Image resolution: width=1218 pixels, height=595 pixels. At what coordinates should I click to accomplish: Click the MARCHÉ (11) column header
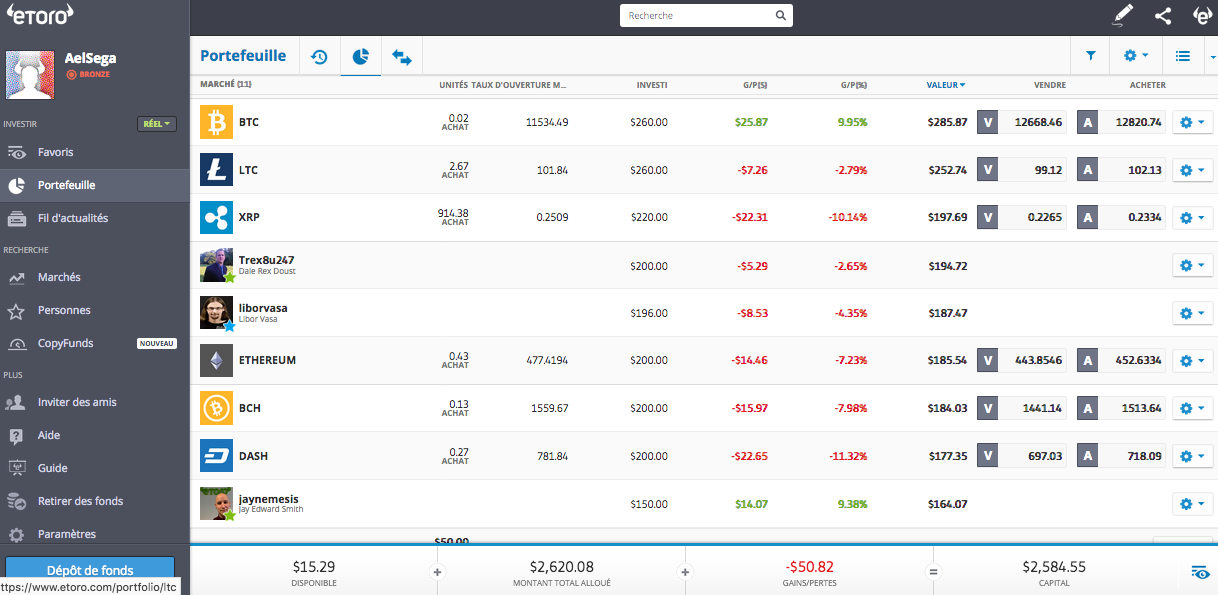point(226,85)
